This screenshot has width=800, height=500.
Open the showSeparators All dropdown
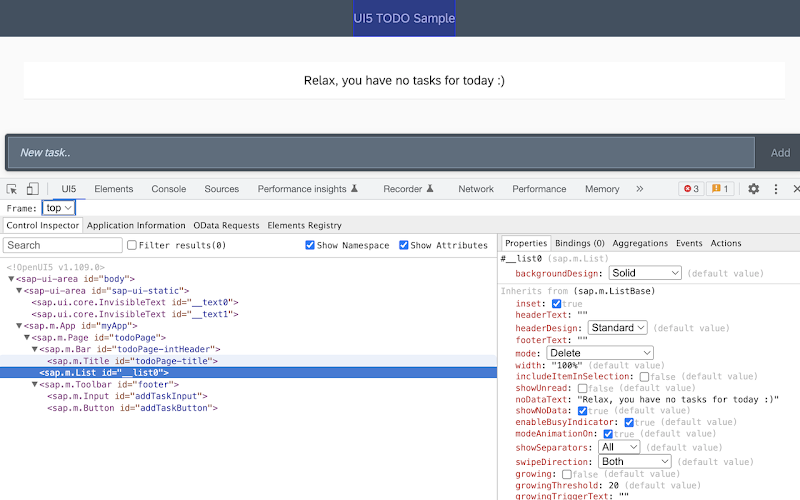(619, 447)
